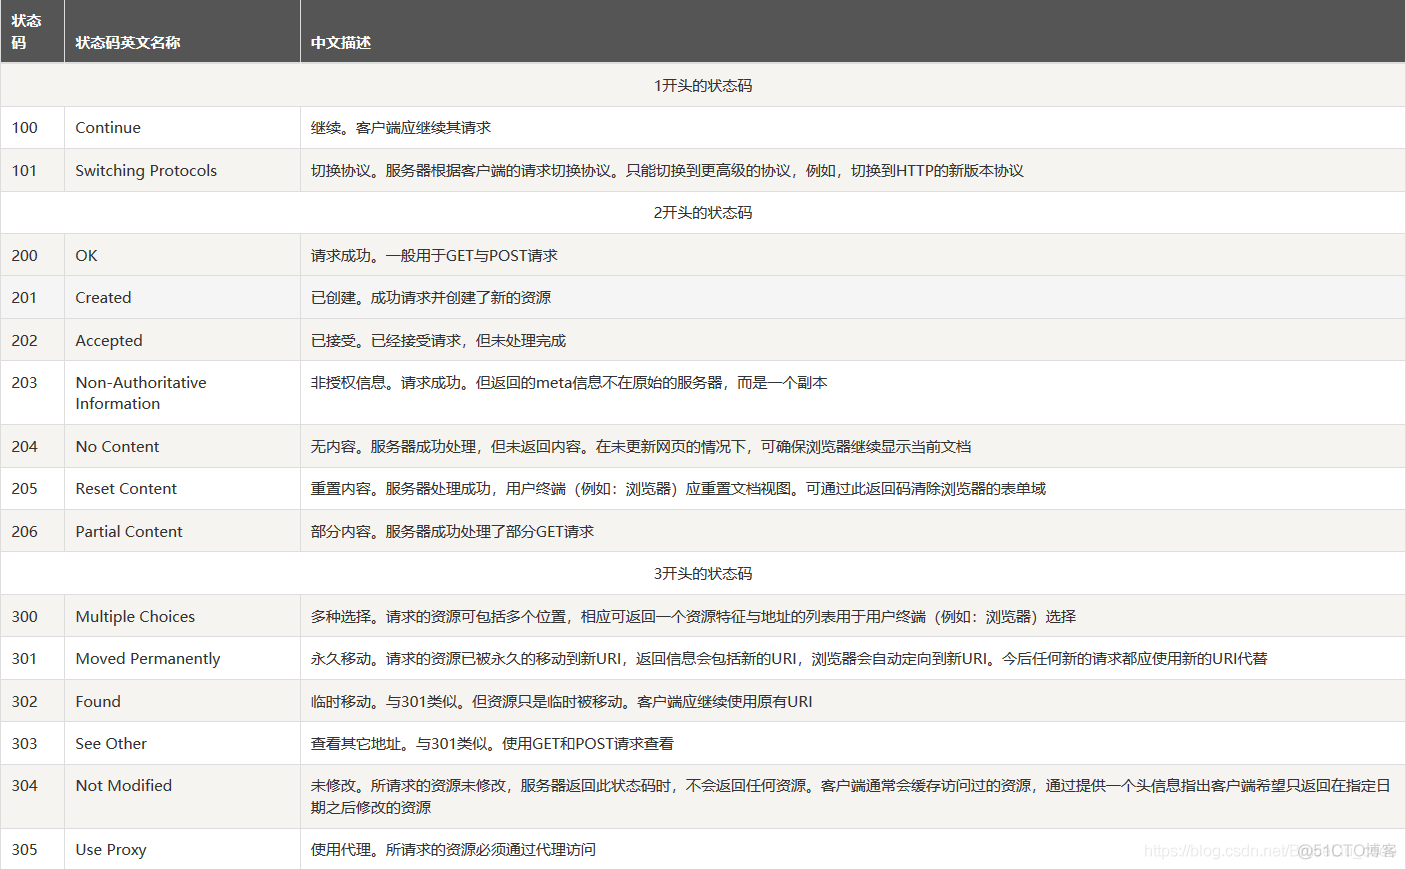The width and height of the screenshot is (1406, 869).
Task: Click description 已创建。成功请求并创建了新的资源
Action: [x=431, y=298]
